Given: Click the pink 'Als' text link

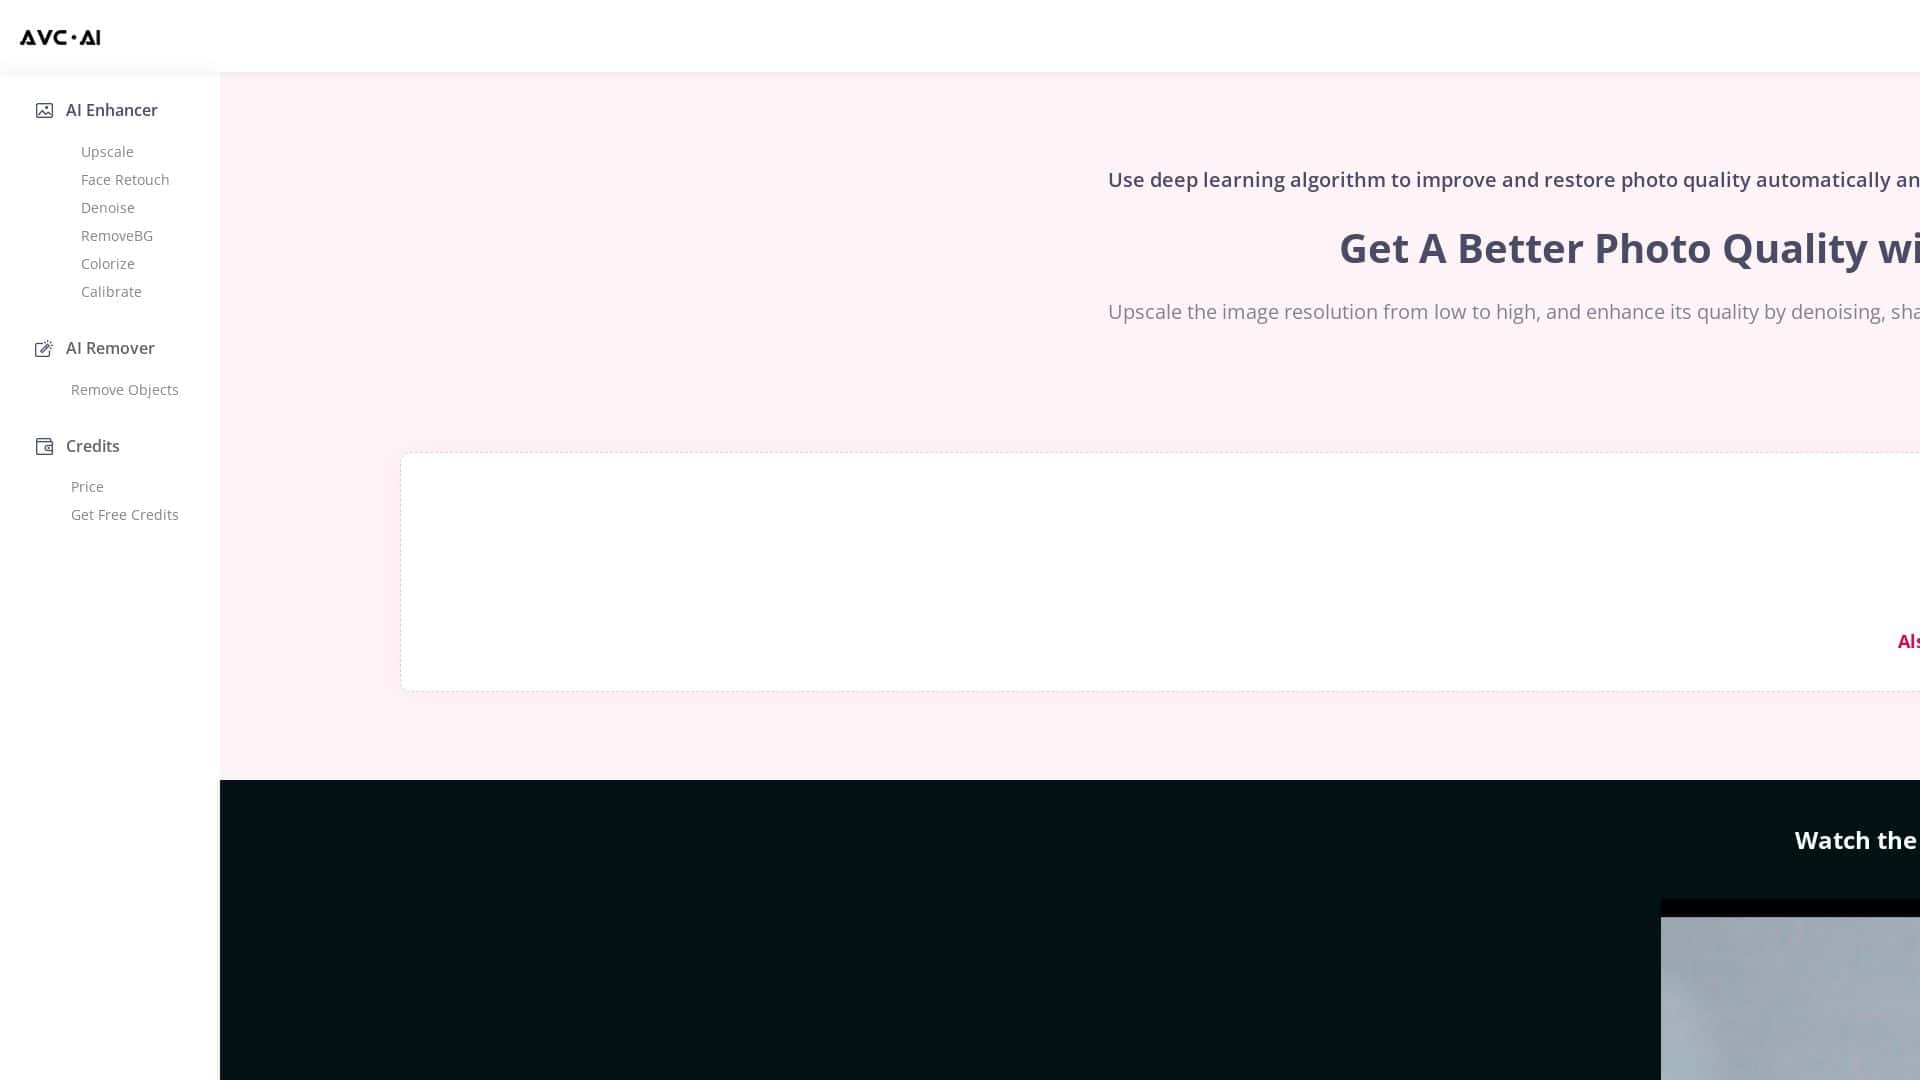Looking at the screenshot, I should pos(1907,641).
